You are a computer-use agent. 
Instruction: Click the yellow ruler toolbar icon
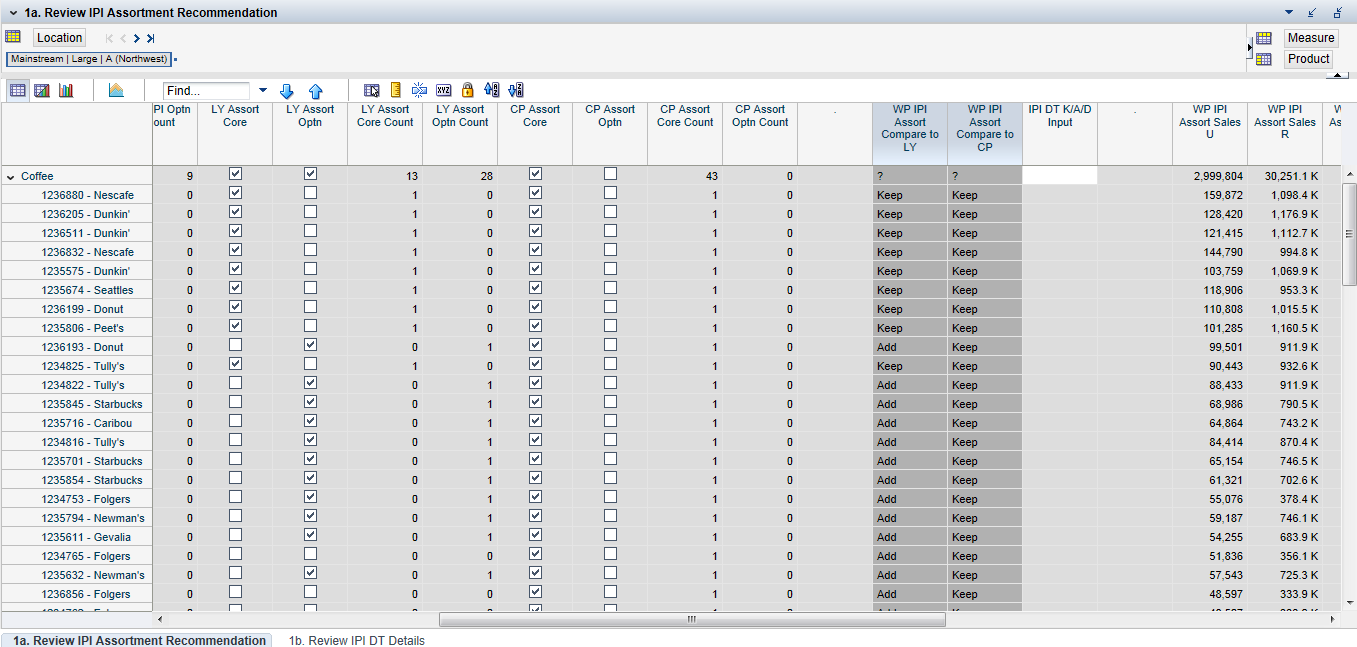[x=395, y=90]
